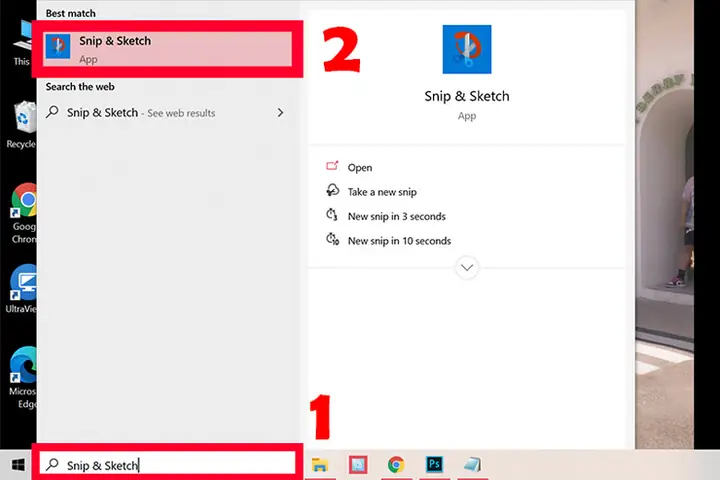This screenshot has width=720, height=480.
Task: Click the taskbar search input field
Action: (168, 465)
